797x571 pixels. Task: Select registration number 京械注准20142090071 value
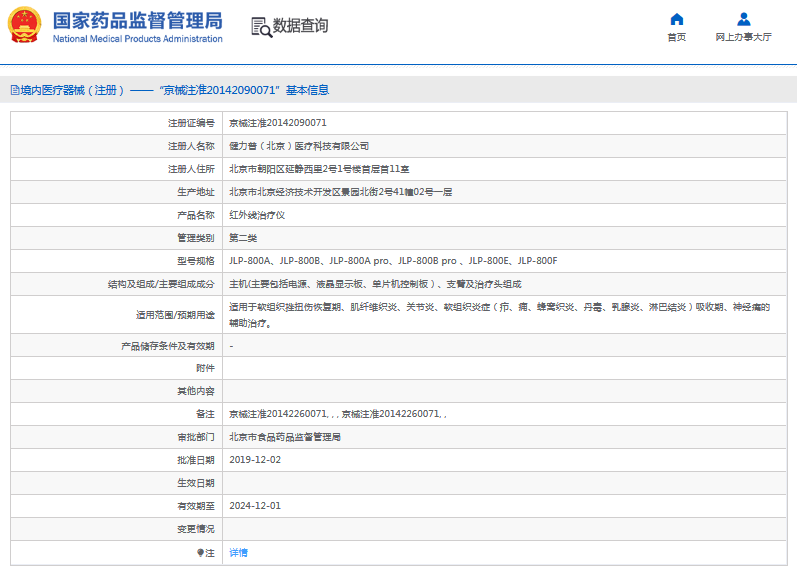click(x=278, y=123)
